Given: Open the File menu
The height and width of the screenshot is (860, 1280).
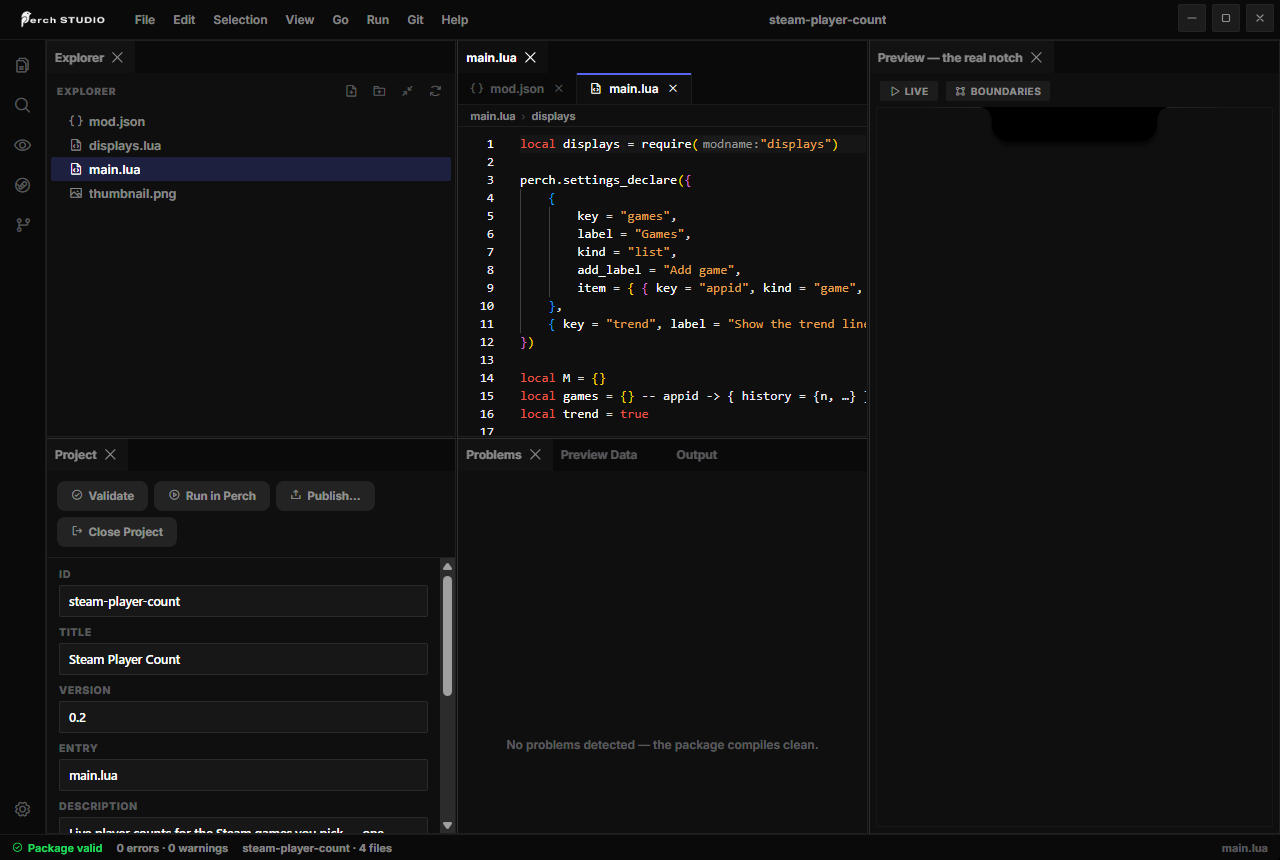Looking at the screenshot, I should pyautogui.click(x=145, y=20).
